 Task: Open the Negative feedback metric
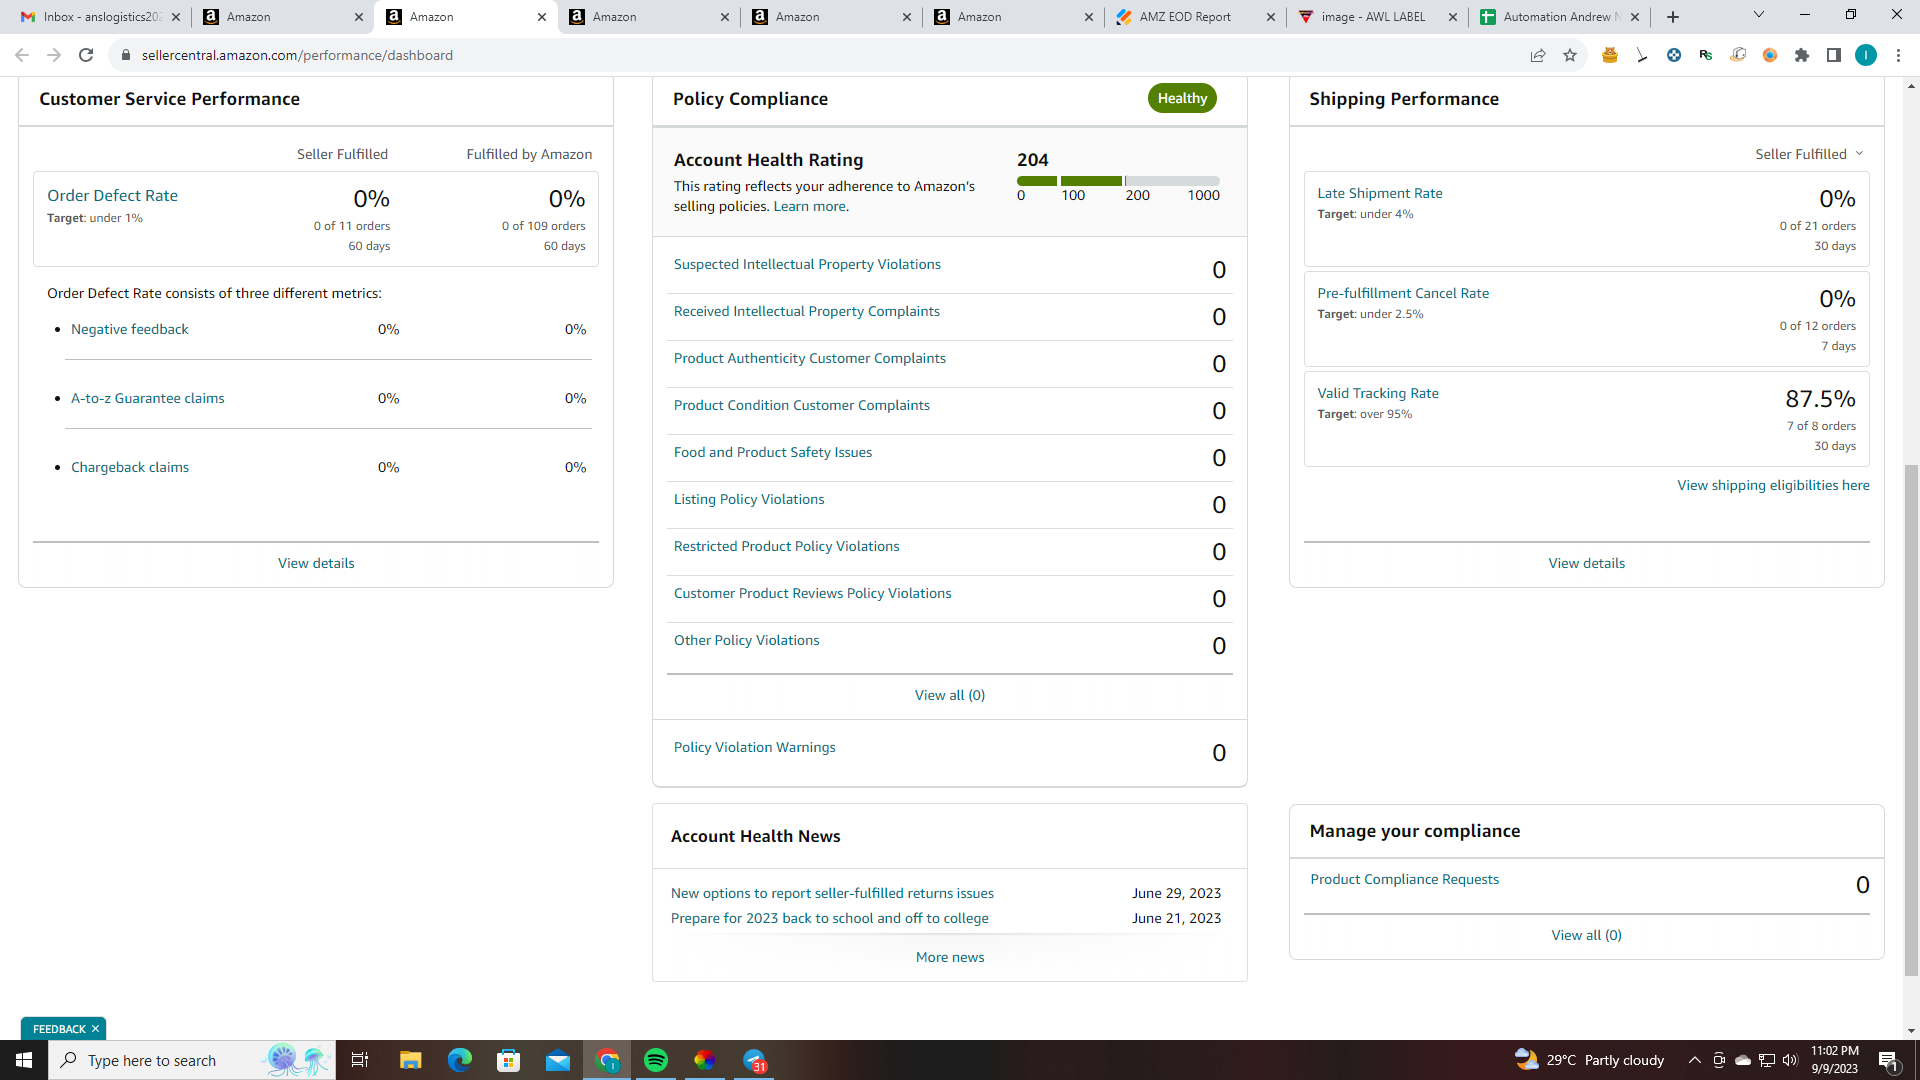click(130, 329)
